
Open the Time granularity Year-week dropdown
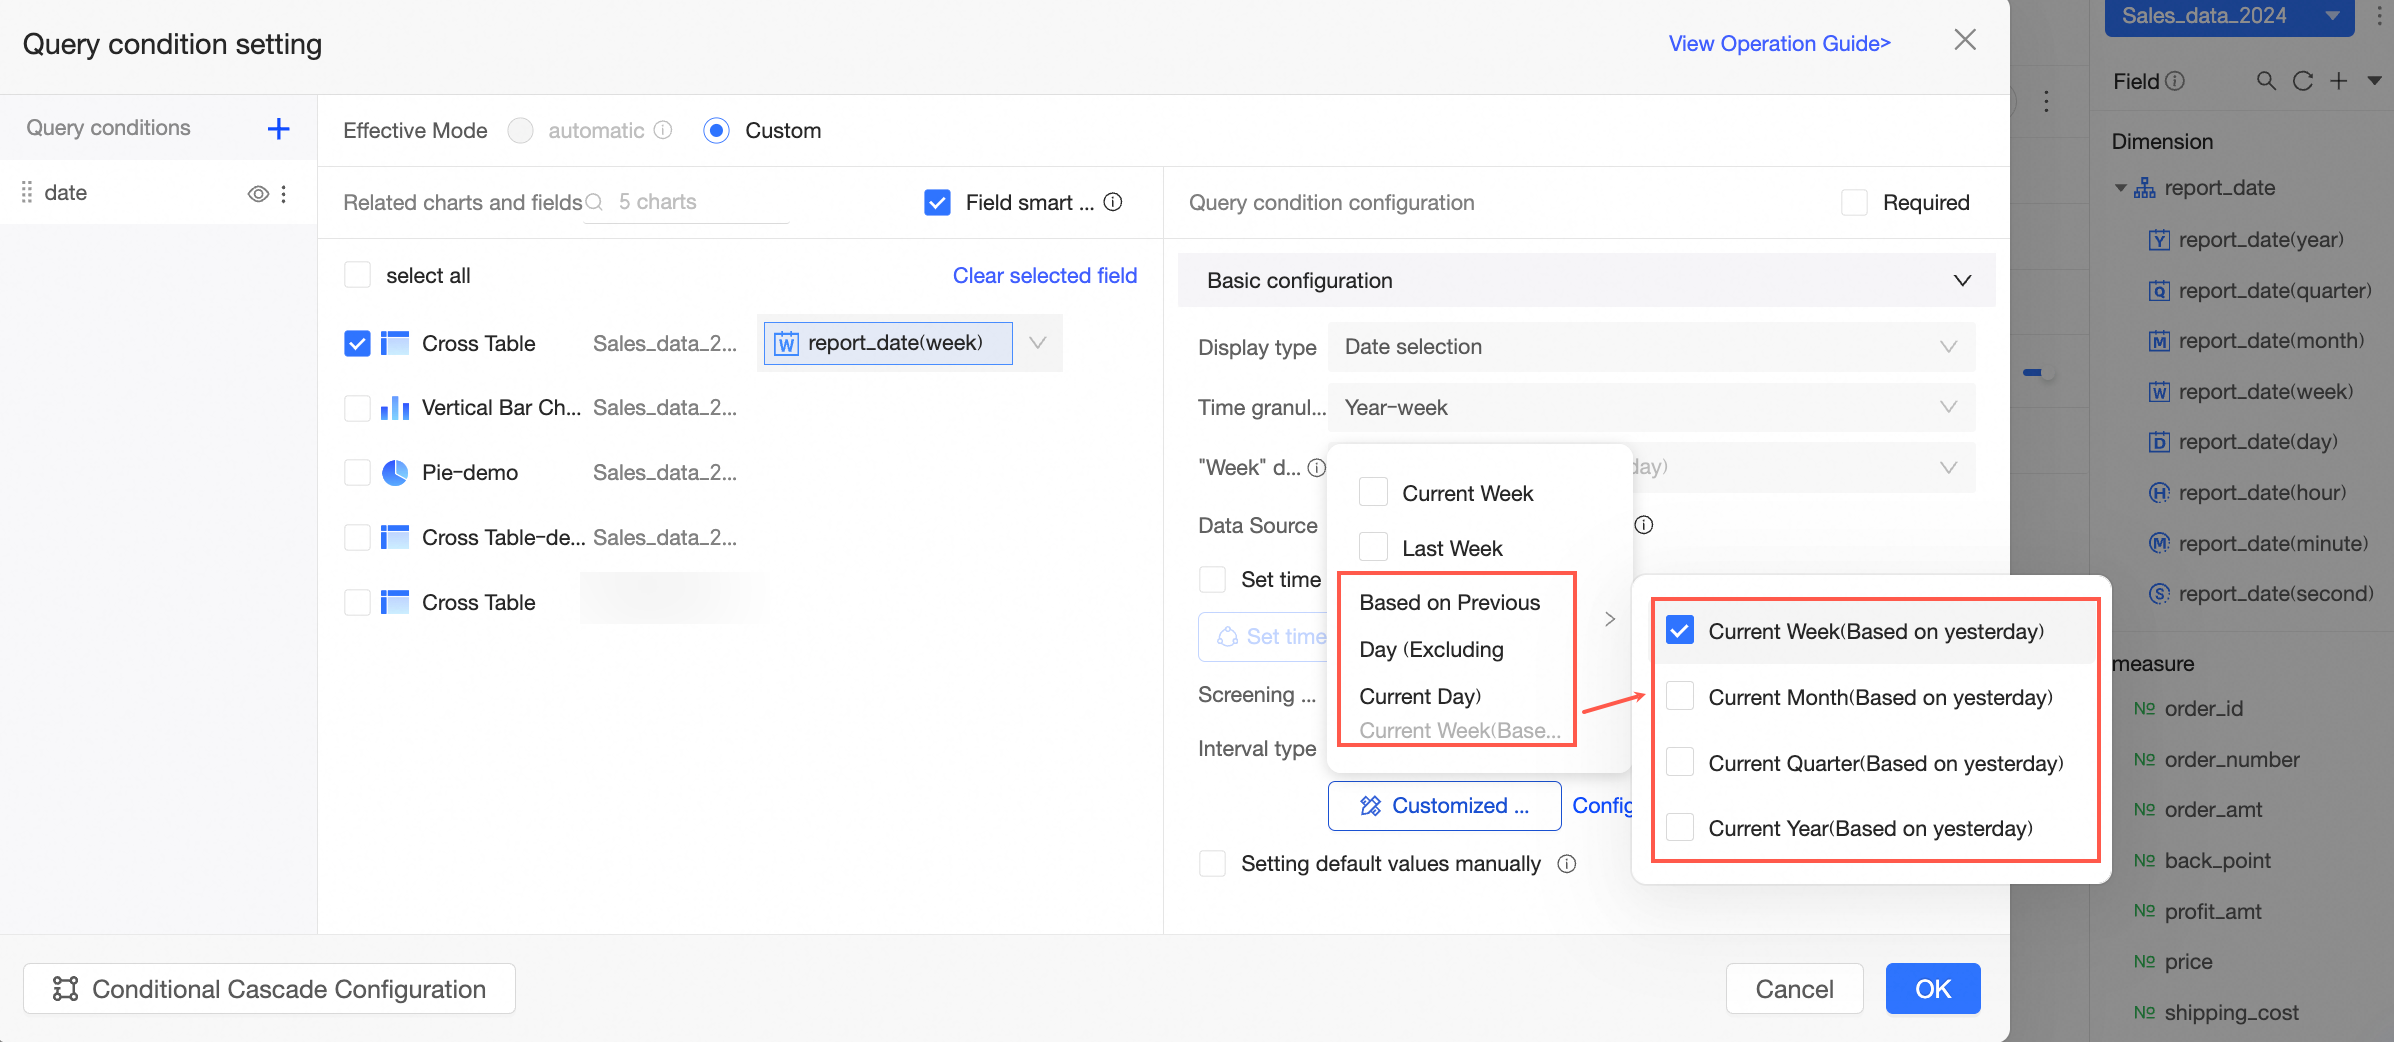tap(1650, 408)
